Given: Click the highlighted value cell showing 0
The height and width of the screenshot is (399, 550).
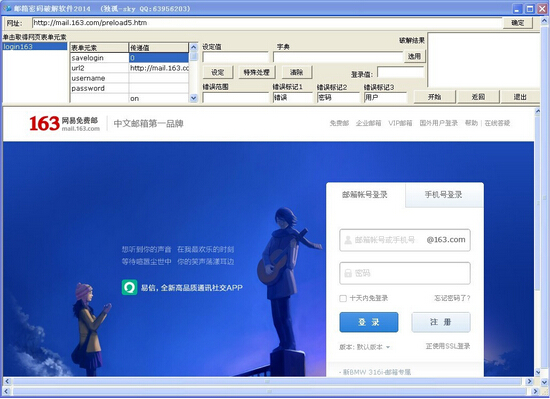Looking at the screenshot, I should (x=159, y=58).
